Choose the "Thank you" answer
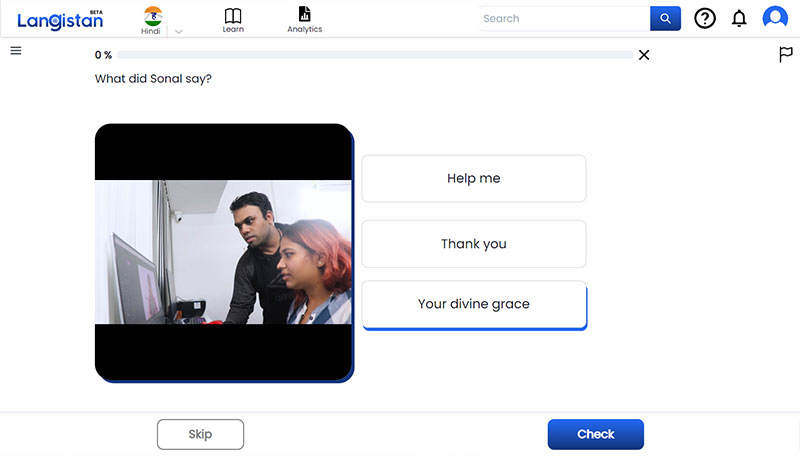The image size is (800, 456). point(473,244)
